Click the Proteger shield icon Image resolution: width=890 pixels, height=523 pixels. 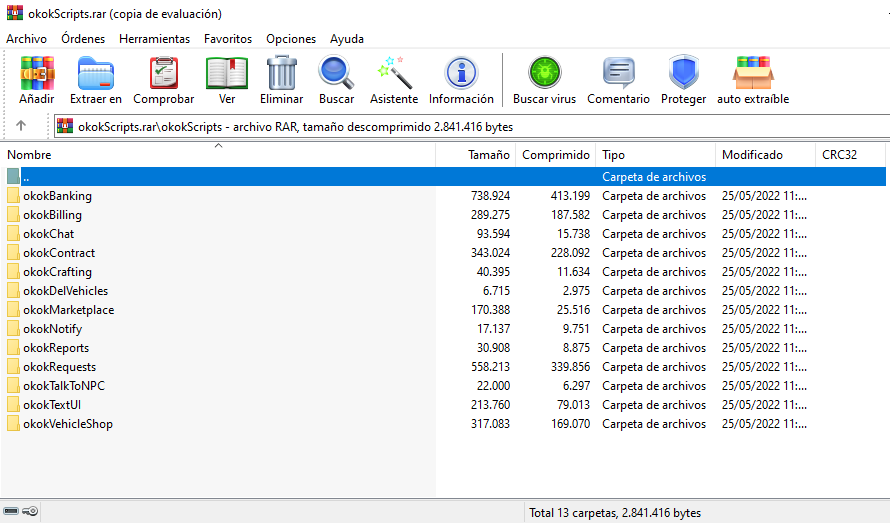(683, 73)
